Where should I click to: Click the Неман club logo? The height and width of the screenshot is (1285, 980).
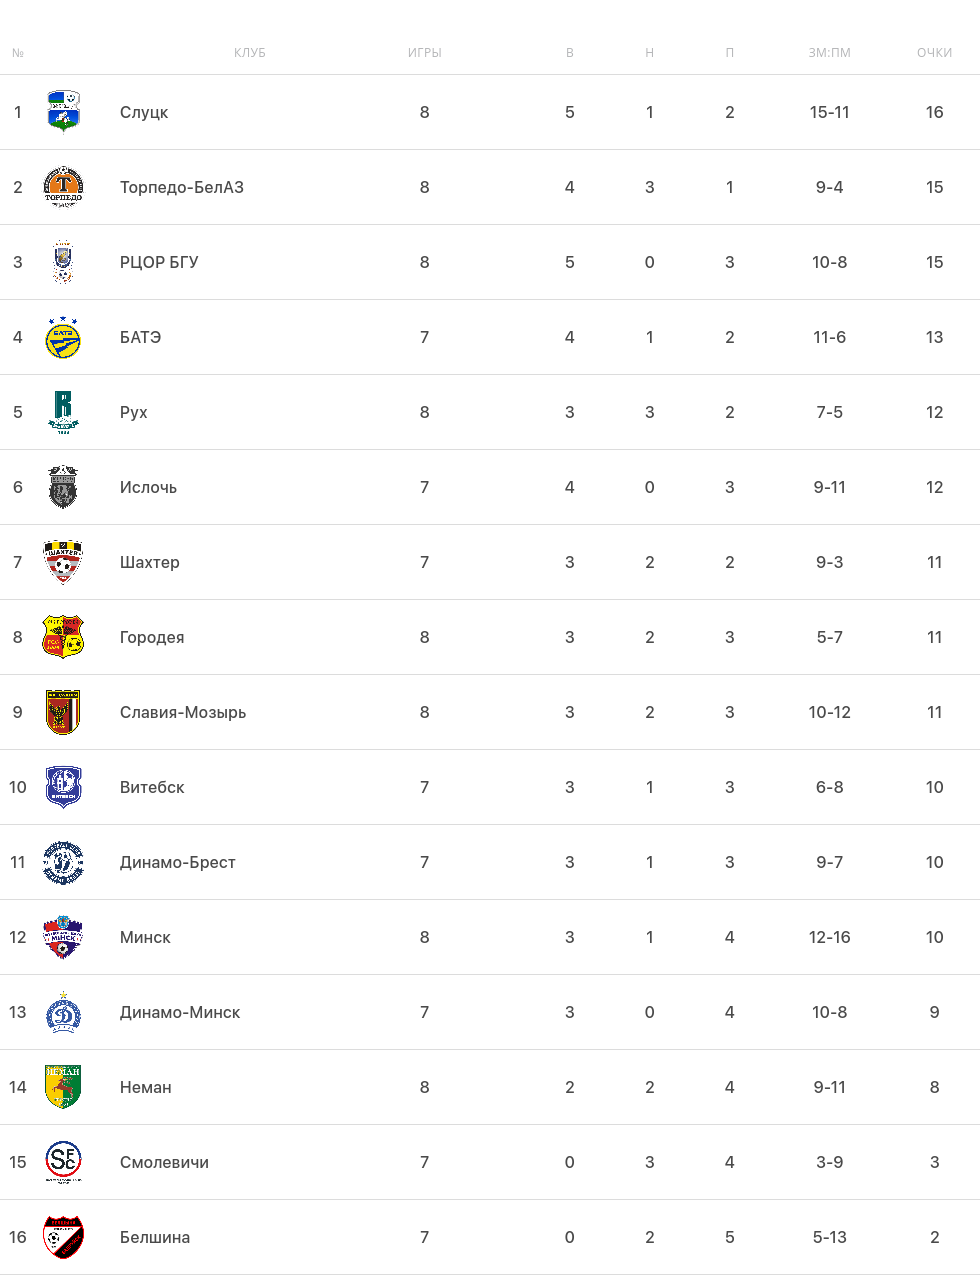63,1087
